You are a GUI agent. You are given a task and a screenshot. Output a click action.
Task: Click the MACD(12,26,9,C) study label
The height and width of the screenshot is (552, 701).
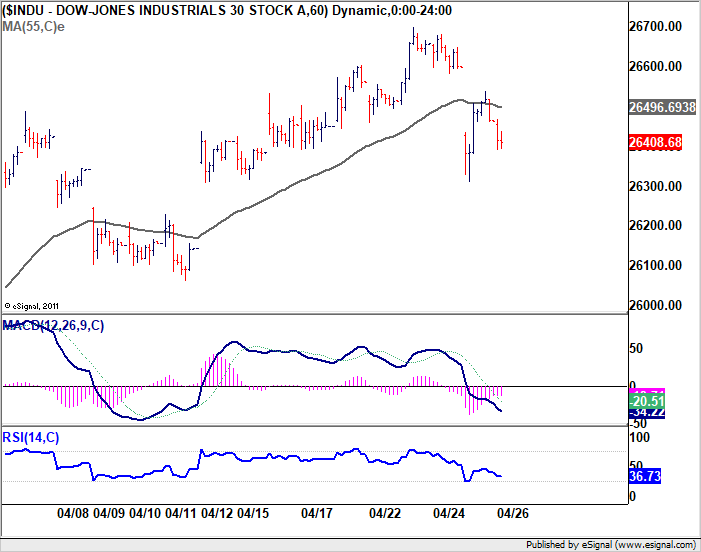53,325
